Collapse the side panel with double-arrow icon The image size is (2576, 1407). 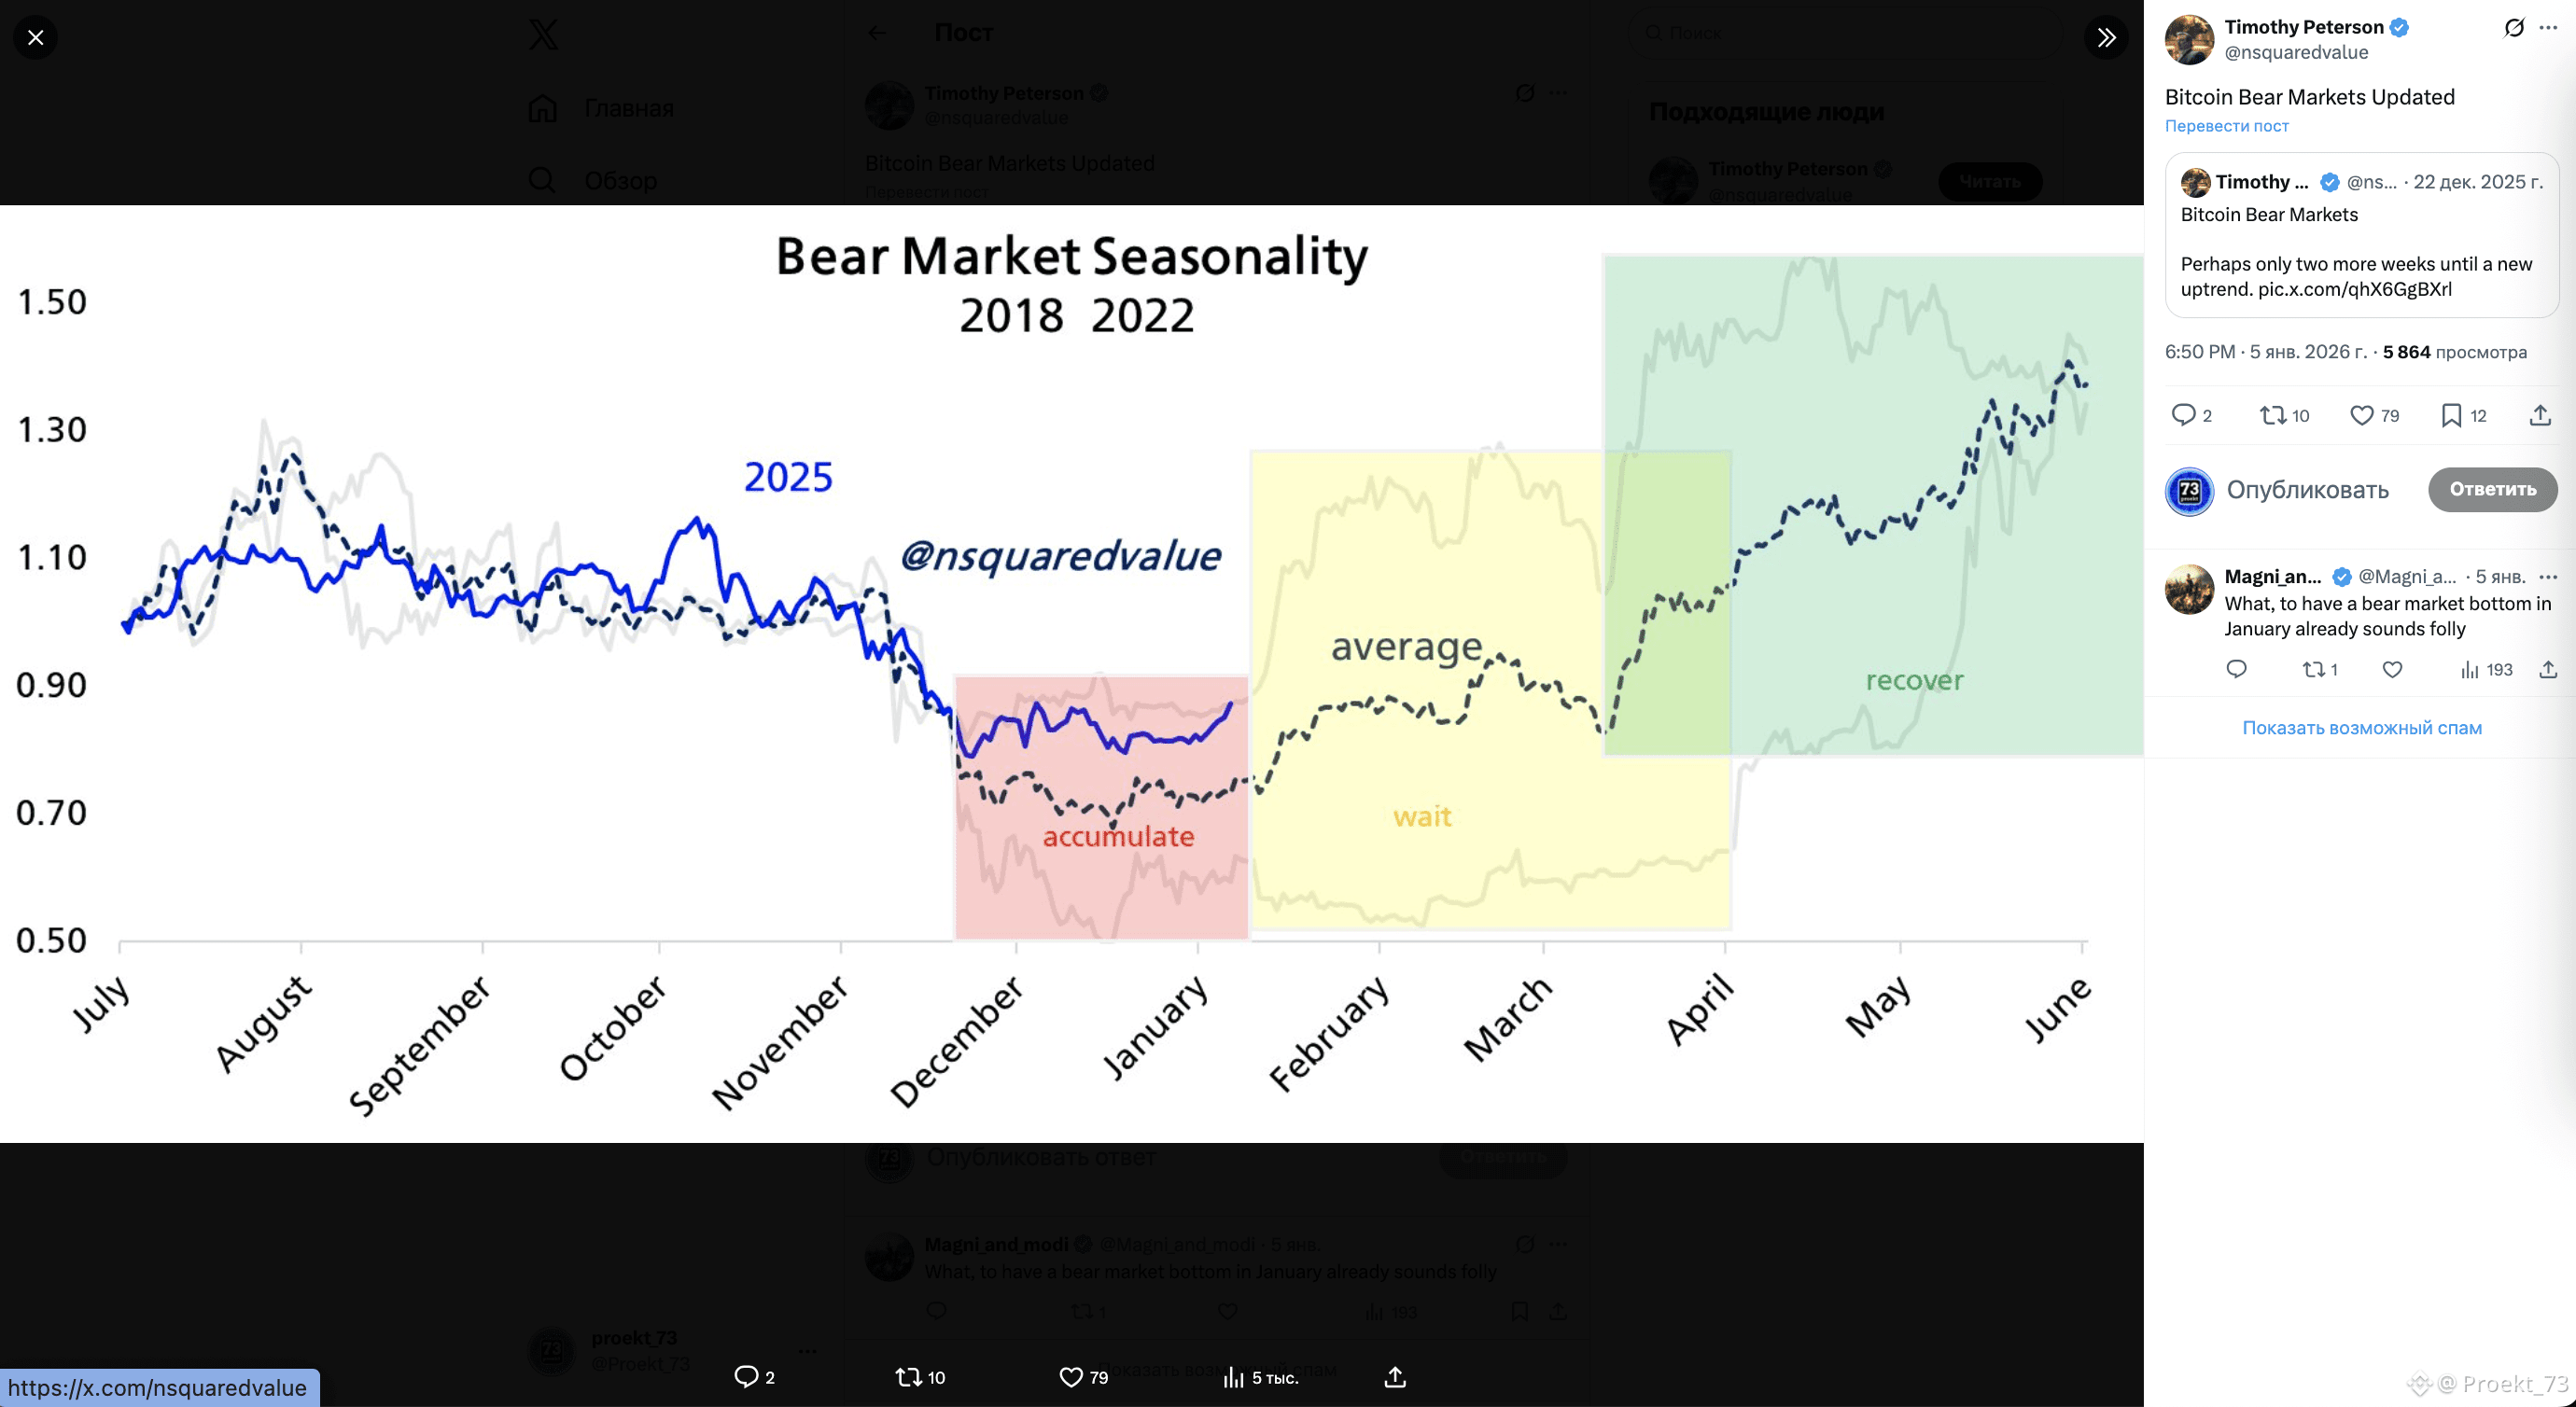[2106, 38]
